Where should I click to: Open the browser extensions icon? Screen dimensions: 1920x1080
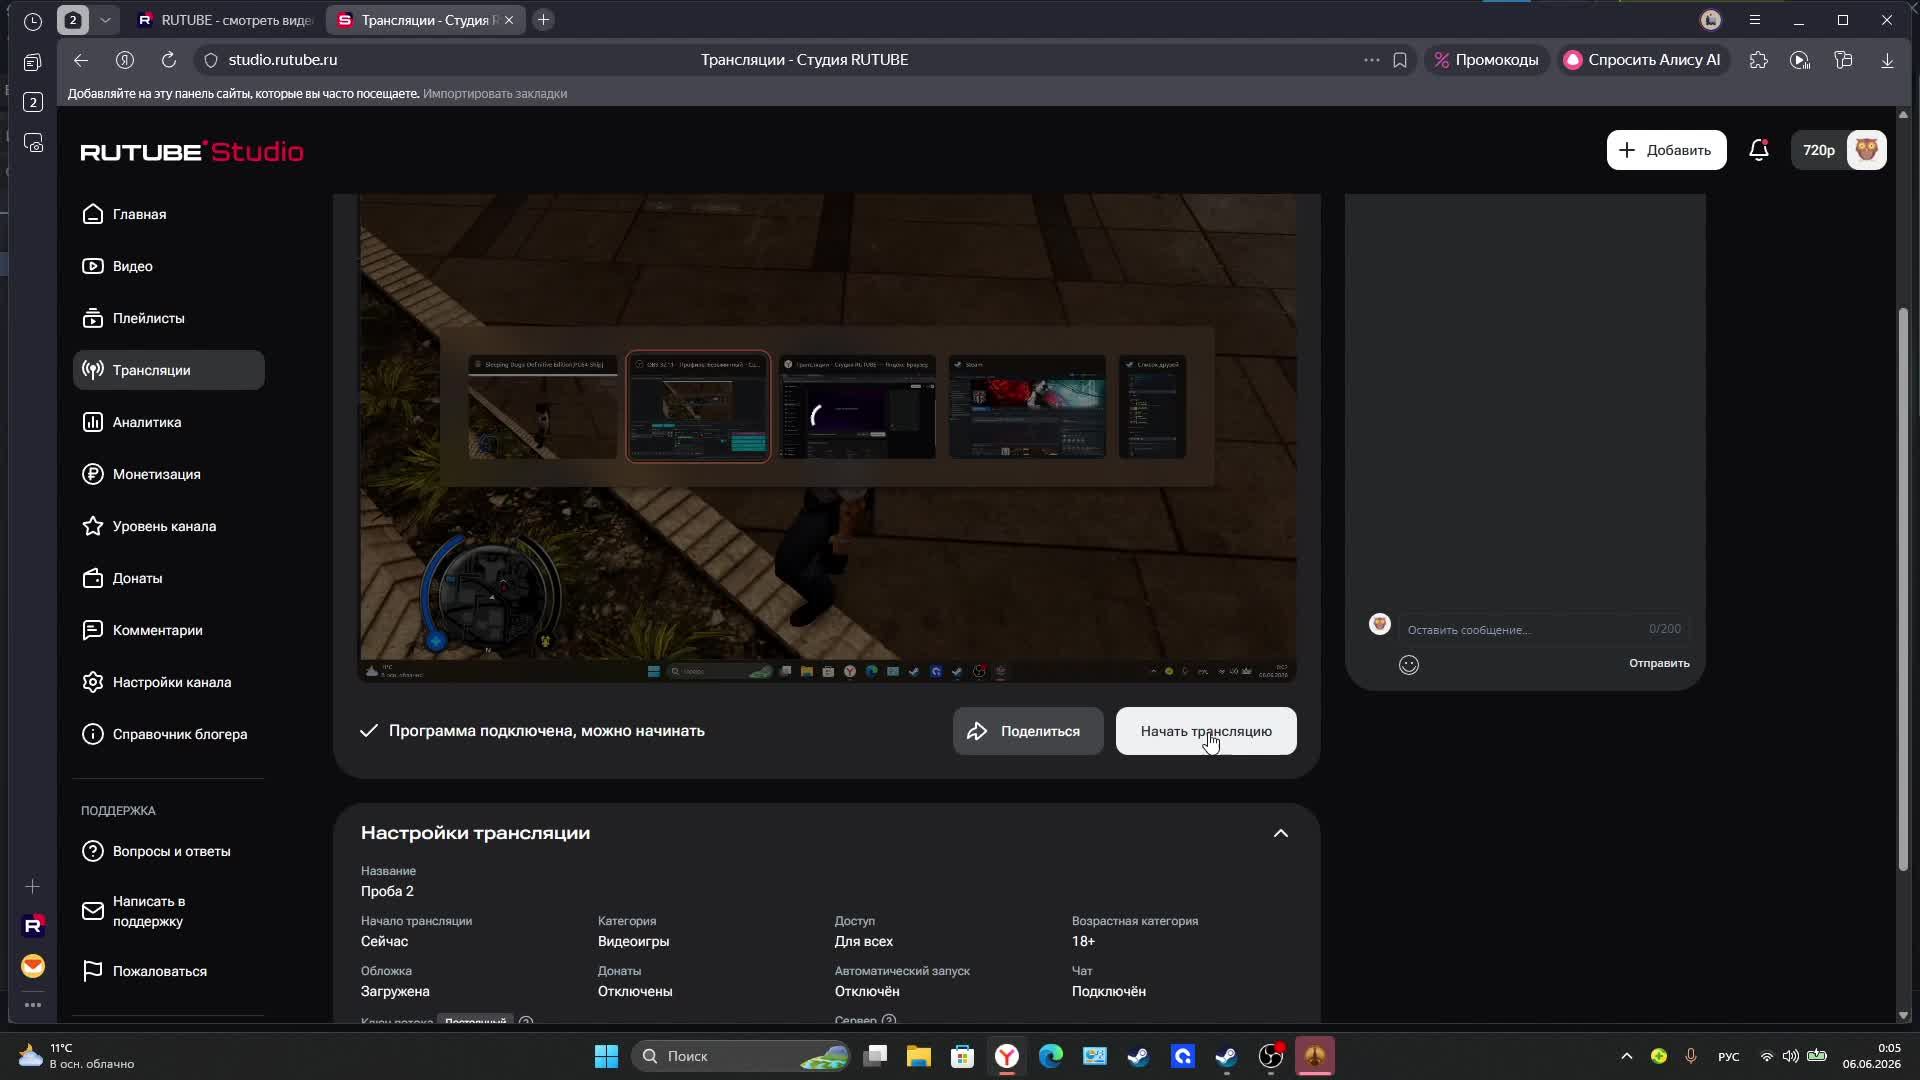coord(1758,60)
